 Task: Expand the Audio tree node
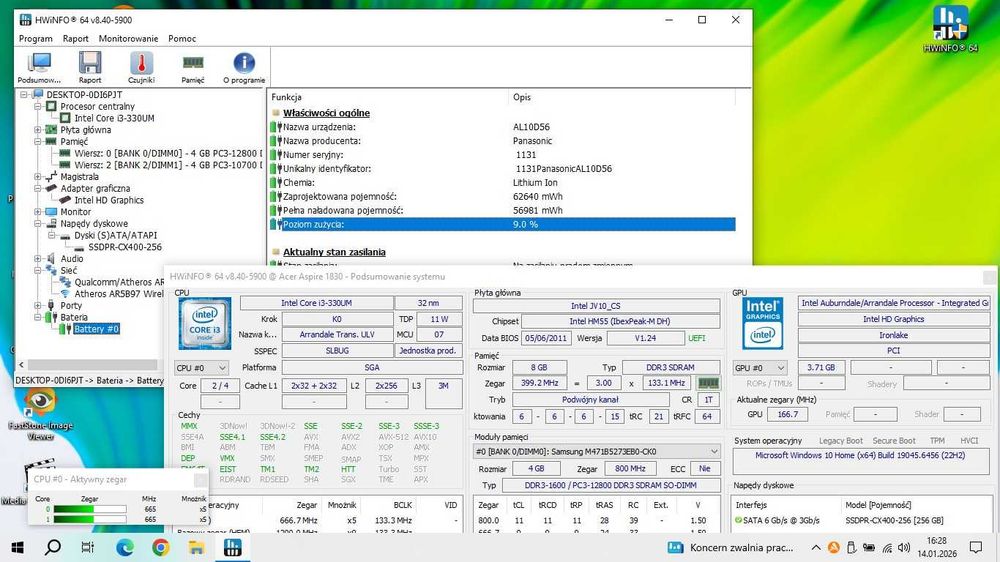click(38, 258)
